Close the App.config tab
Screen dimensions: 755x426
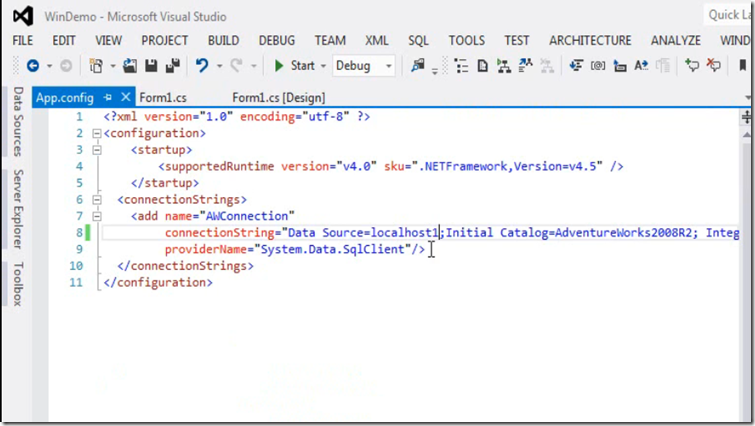pos(126,97)
